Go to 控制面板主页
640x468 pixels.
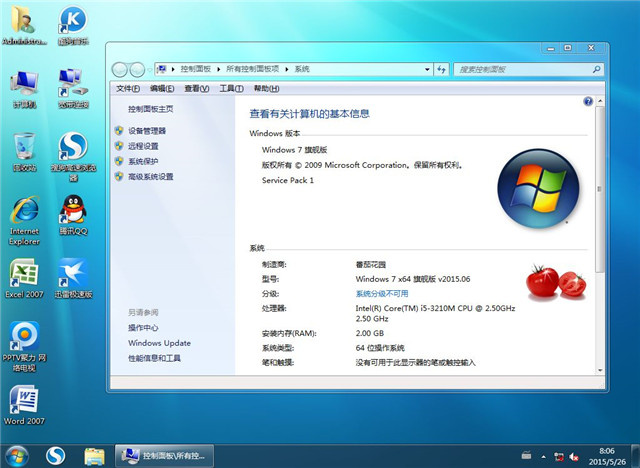point(151,109)
